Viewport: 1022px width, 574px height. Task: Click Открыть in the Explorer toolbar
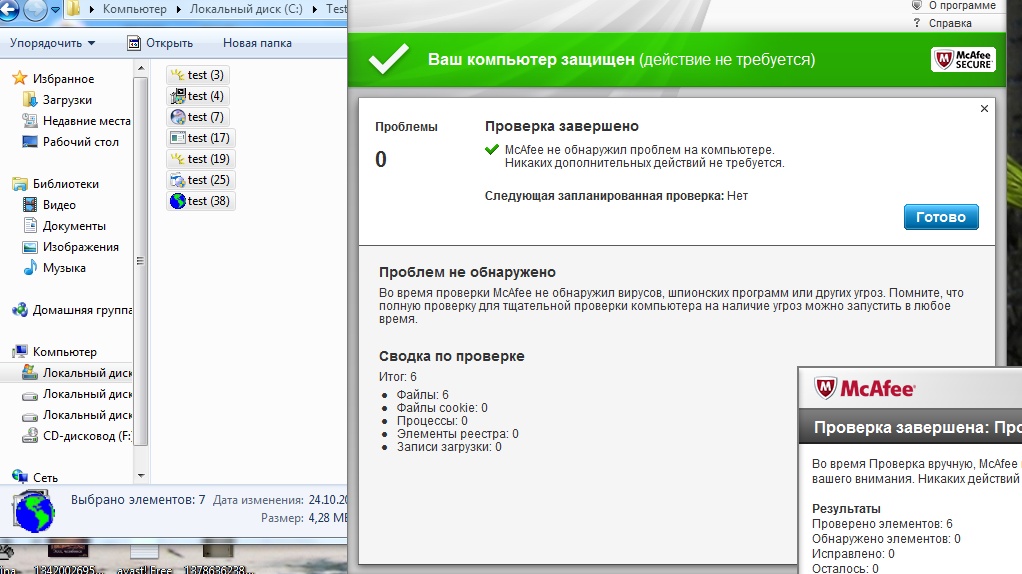[x=160, y=43]
